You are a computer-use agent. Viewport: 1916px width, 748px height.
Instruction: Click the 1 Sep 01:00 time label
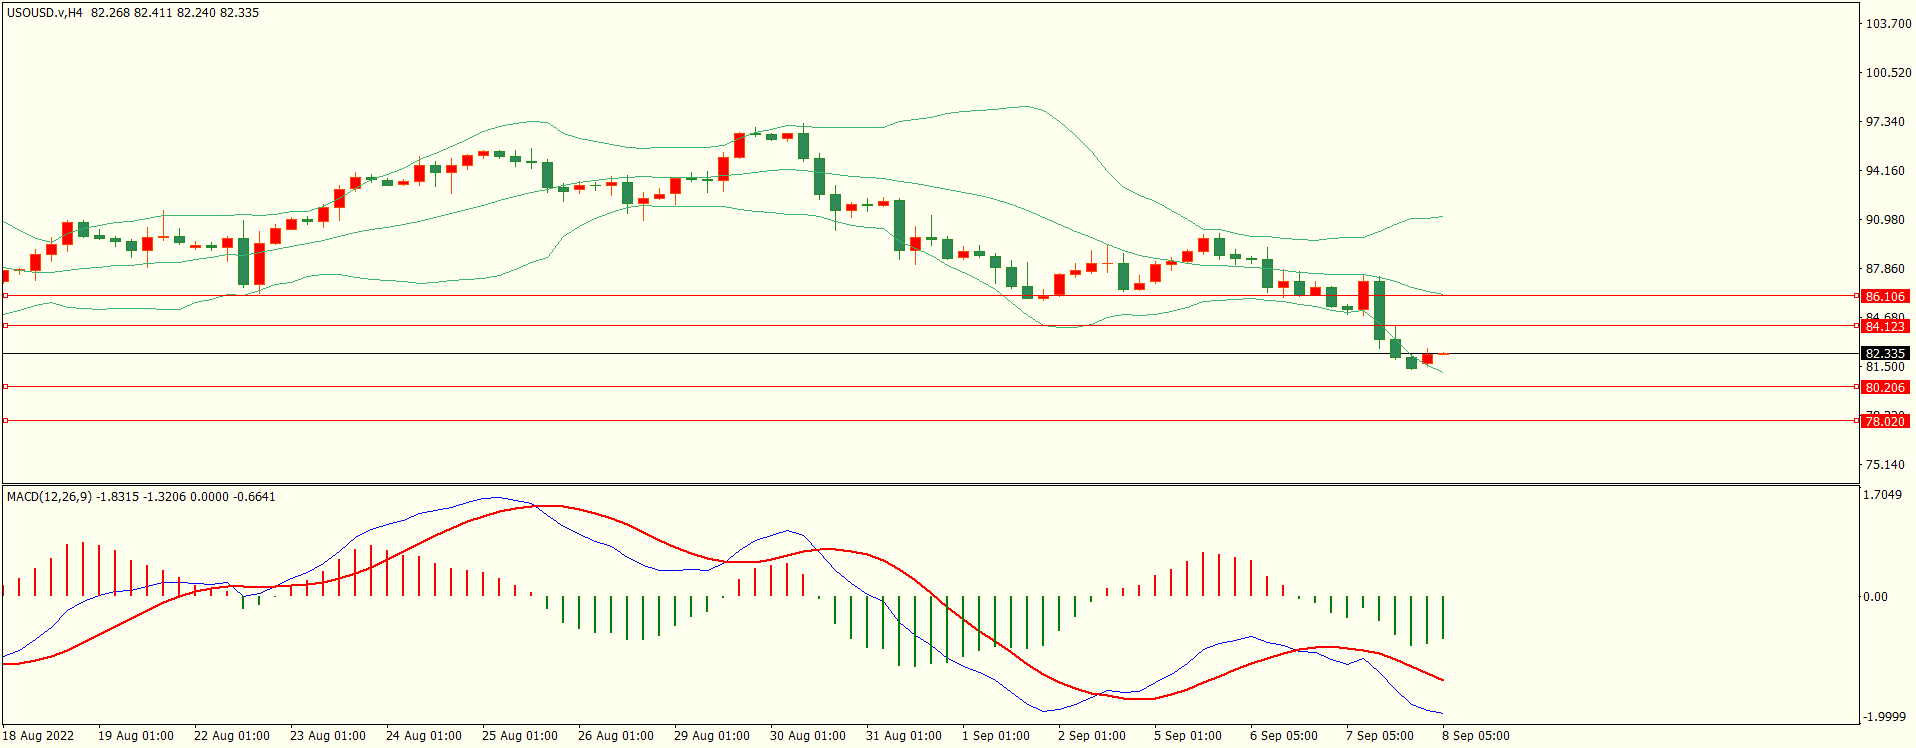pos(996,735)
